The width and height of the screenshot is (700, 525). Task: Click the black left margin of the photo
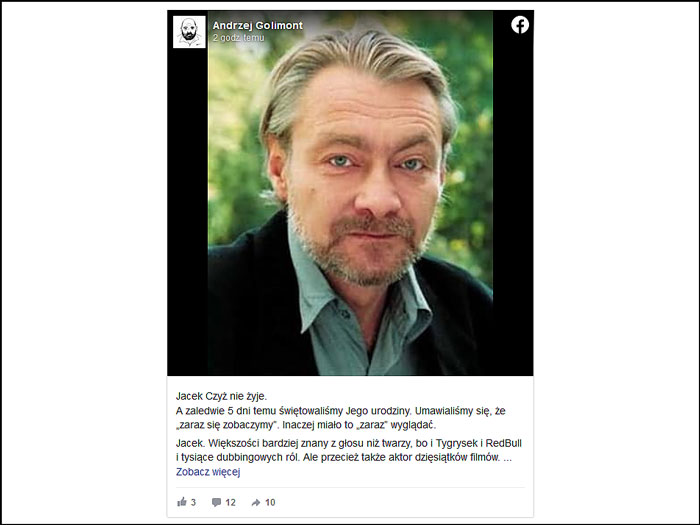pyautogui.click(x=188, y=212)
